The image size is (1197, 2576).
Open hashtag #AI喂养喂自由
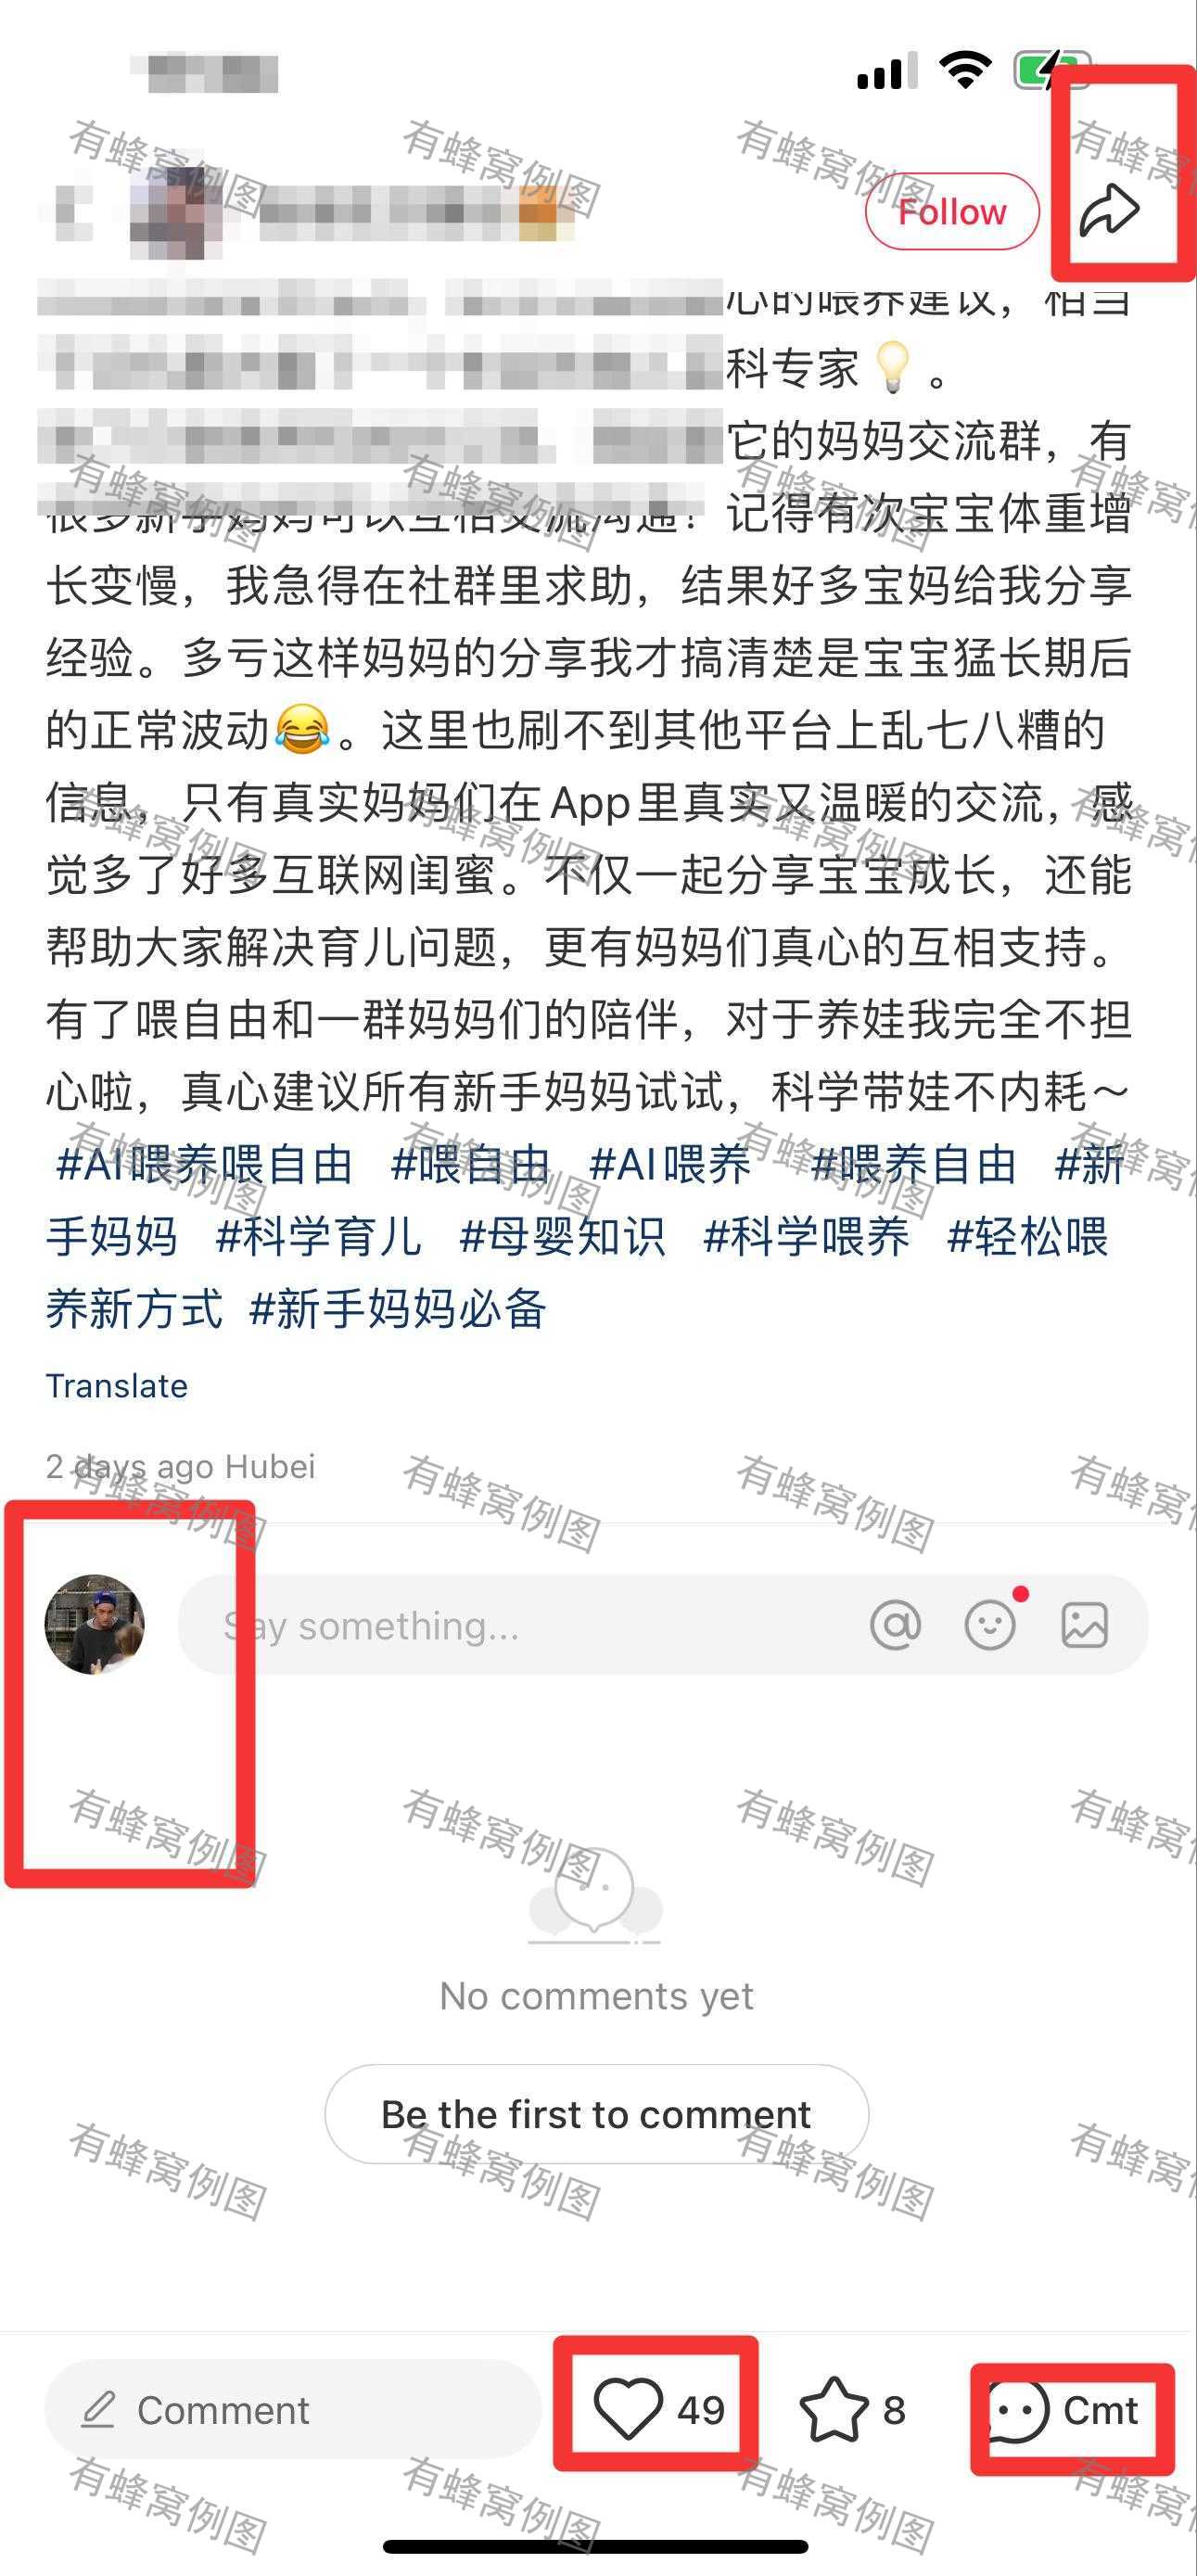pyautogui.click(x=204, y=1164)
